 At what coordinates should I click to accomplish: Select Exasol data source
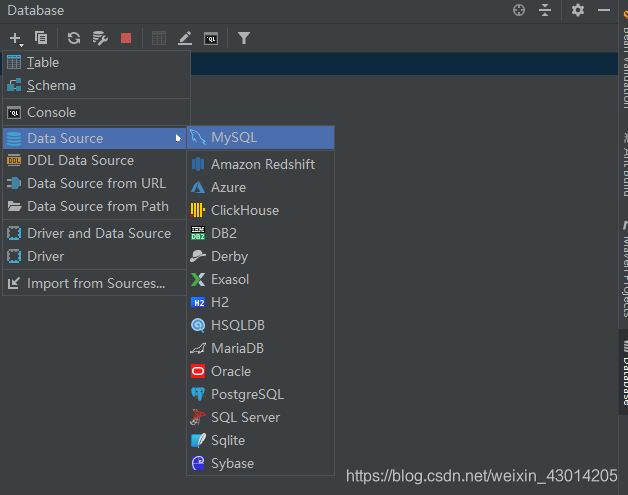(x=260, y=280)
